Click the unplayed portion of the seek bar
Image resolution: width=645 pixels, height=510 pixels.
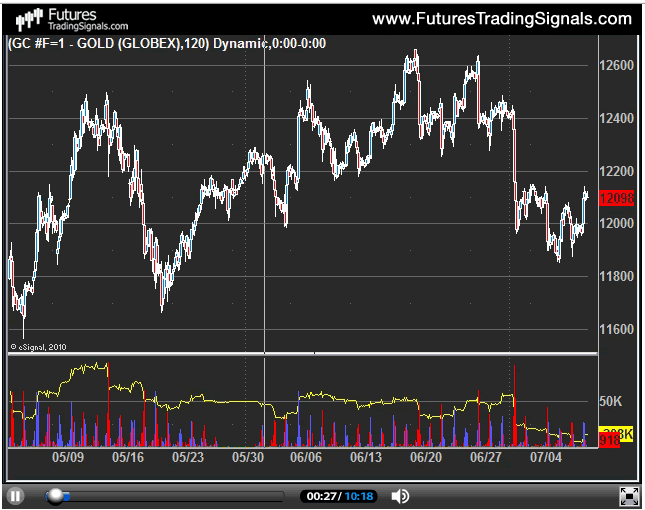click(177, 496)
